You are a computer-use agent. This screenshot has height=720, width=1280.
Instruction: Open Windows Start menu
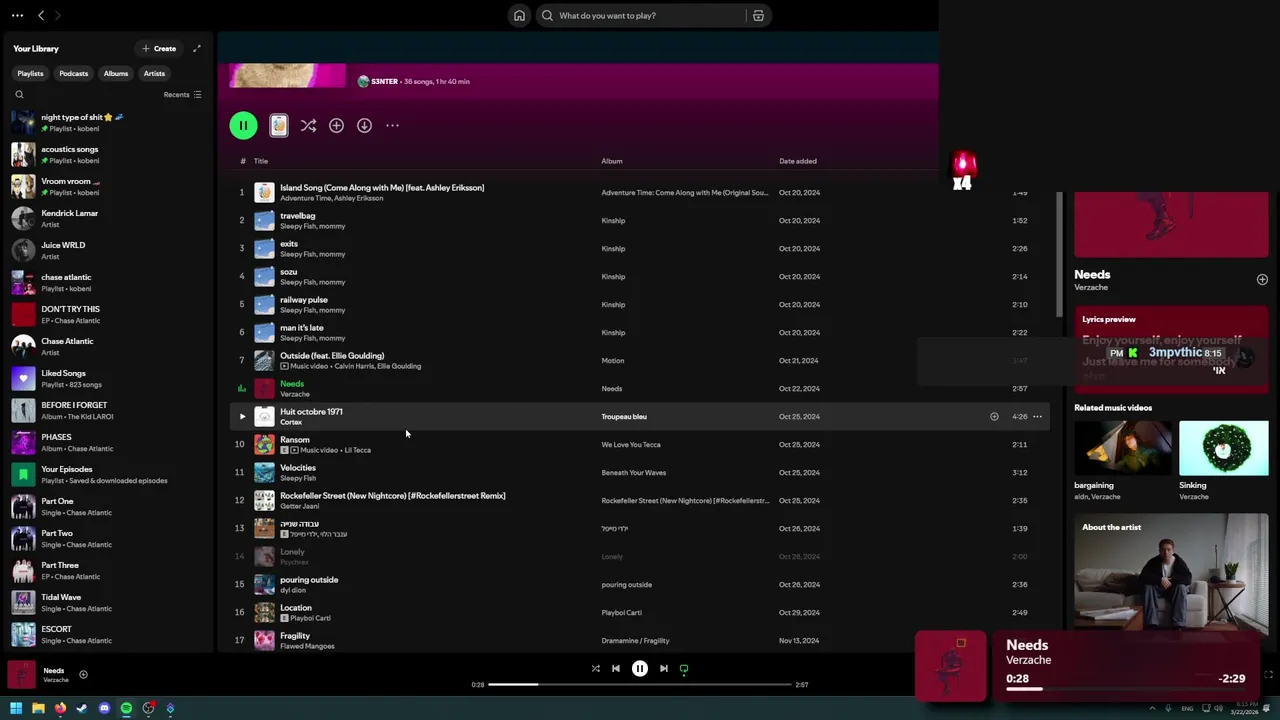point(16,709)
